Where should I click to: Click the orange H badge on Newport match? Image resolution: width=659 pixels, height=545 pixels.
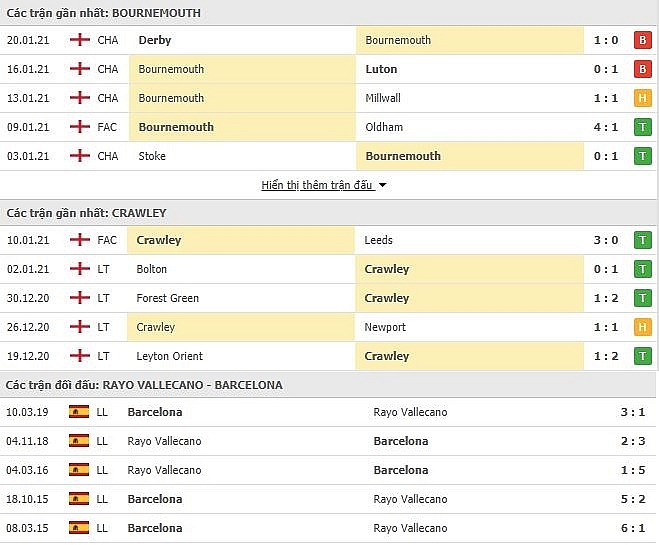pyautogui.click(x=643, y=328)
